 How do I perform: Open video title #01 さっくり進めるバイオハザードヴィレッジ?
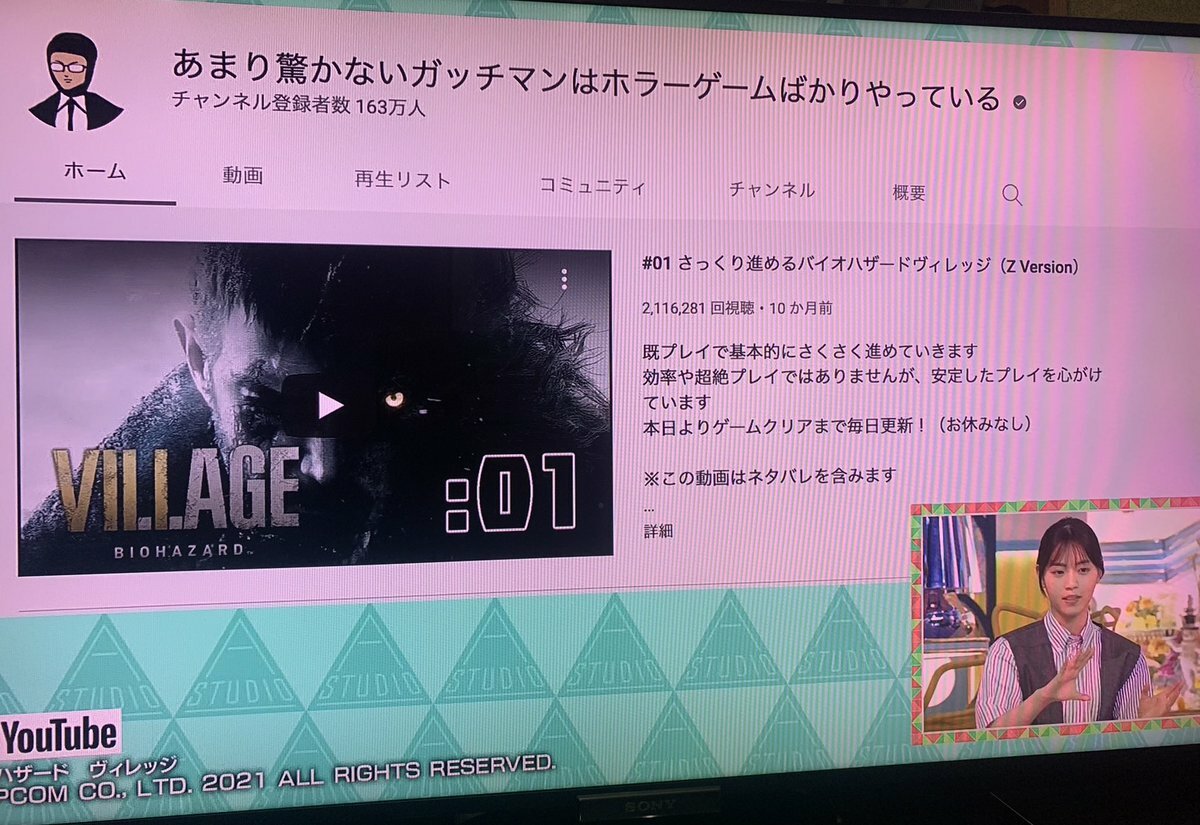pos(860,265)
